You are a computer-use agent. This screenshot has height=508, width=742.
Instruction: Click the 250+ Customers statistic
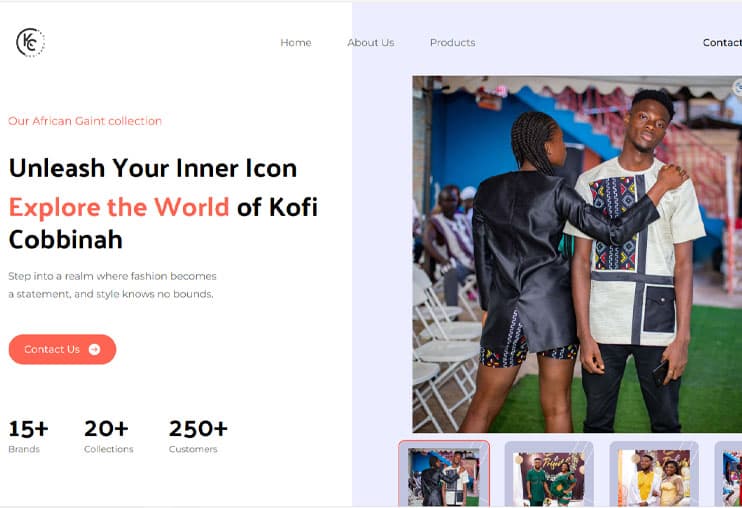point(198,436)
